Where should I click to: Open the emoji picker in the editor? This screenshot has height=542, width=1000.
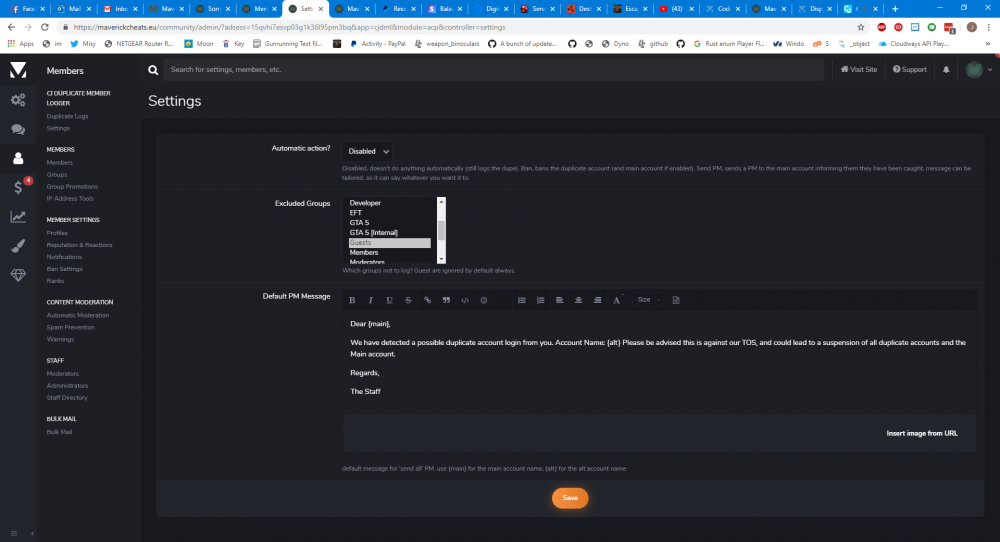click(x=484, y=300)
